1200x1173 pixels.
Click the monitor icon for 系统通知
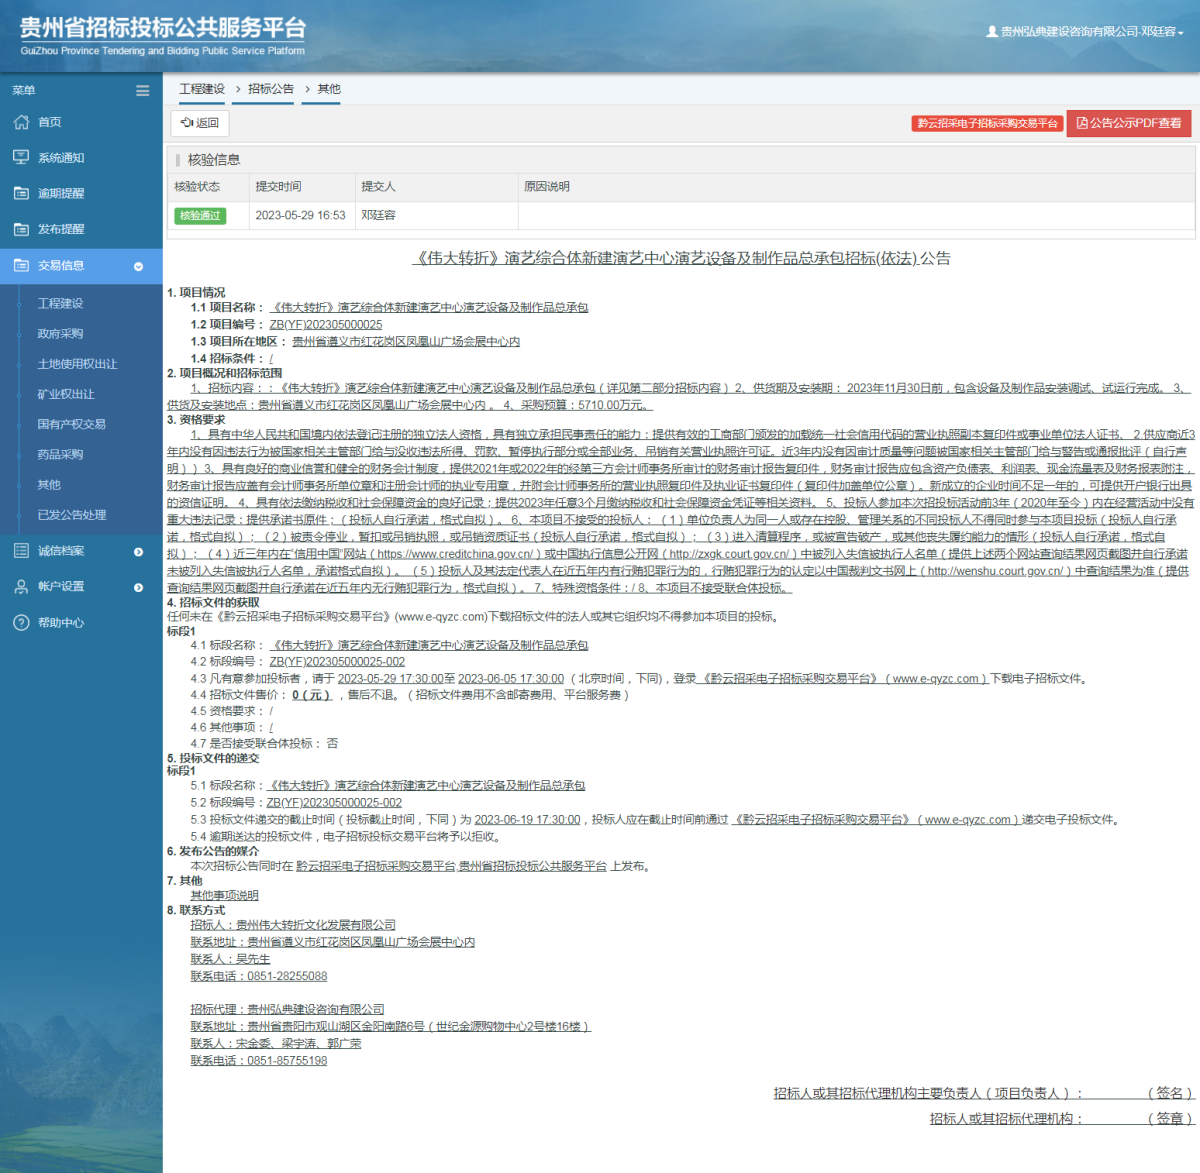[x=21, y=158]
